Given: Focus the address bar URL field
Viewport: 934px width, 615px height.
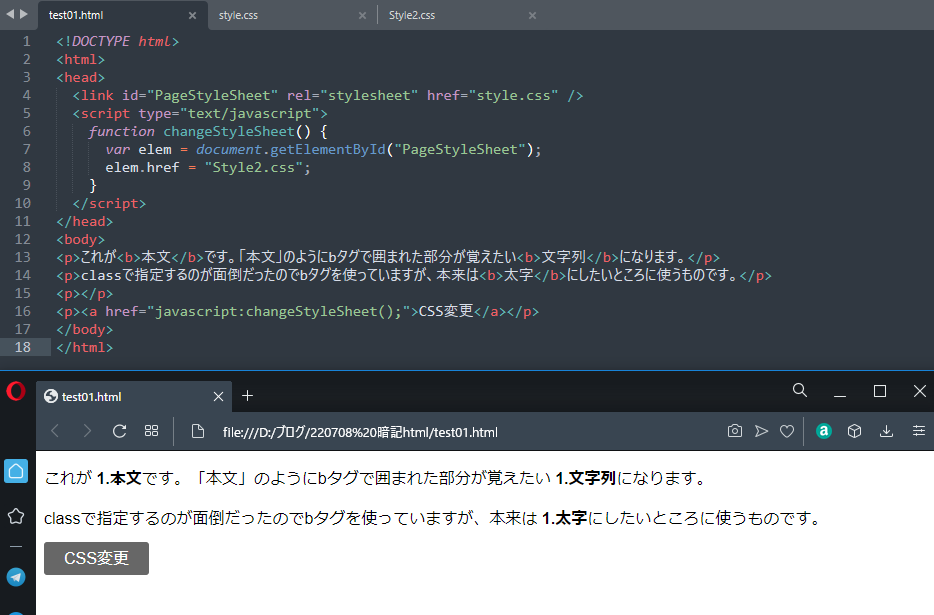Looking at the screenshot, I should (x=360, y=432).
